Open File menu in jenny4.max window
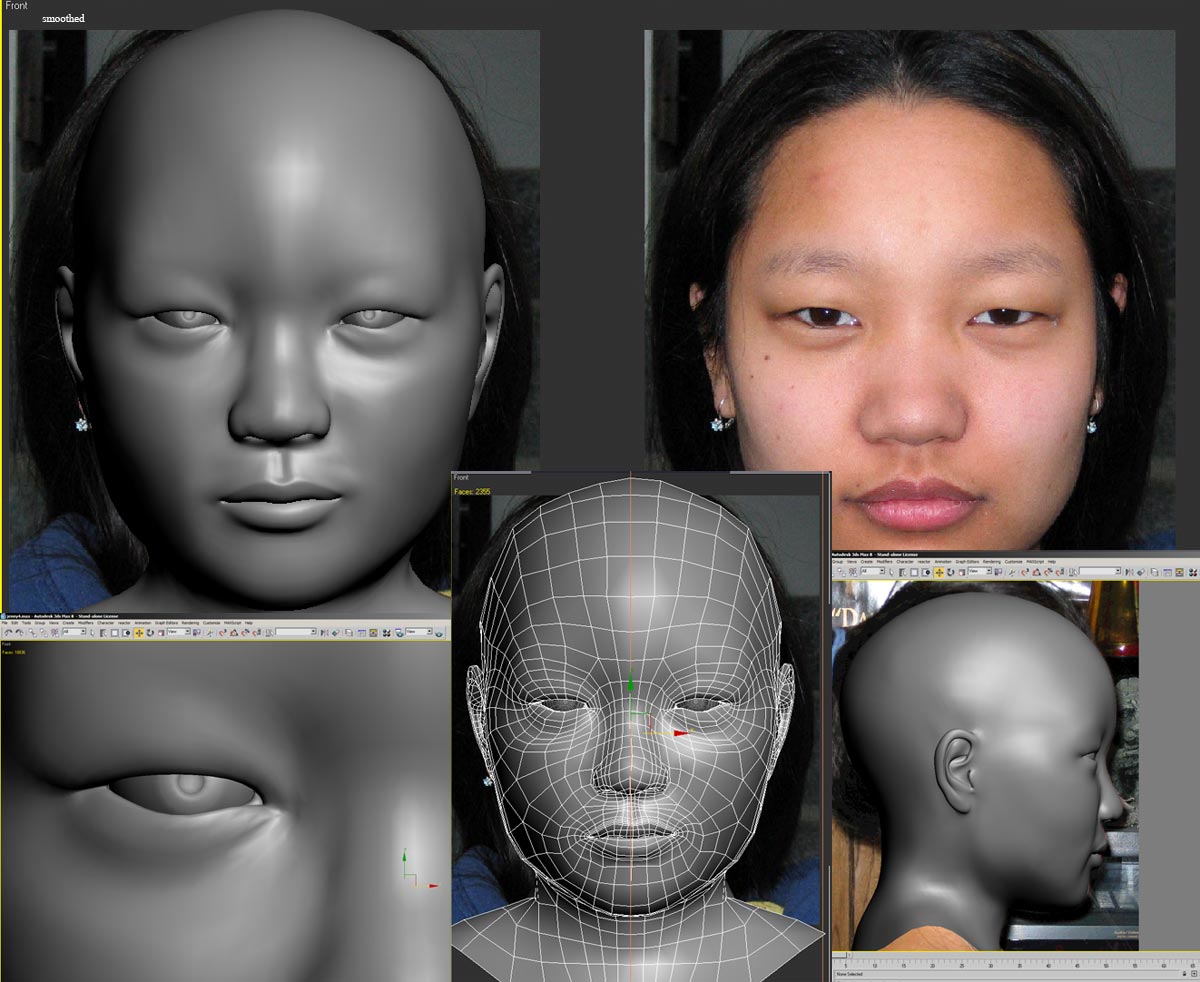The height and width of the screenshot is (982, 1200). 5,622
